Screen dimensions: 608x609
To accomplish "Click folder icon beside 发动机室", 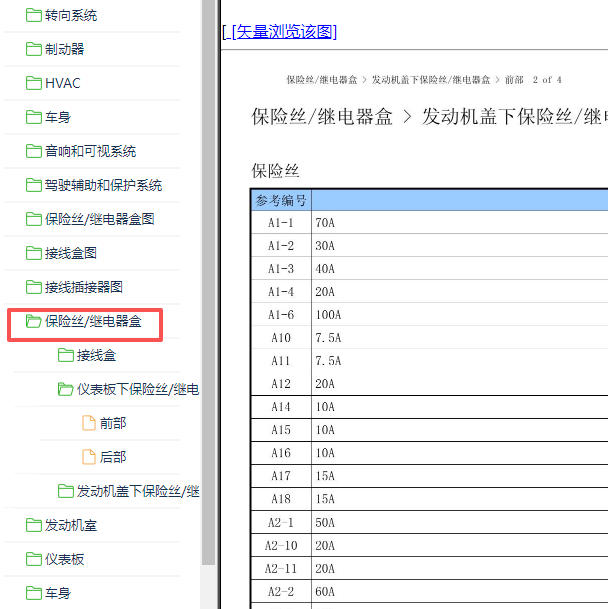I will tap(33, 525).
